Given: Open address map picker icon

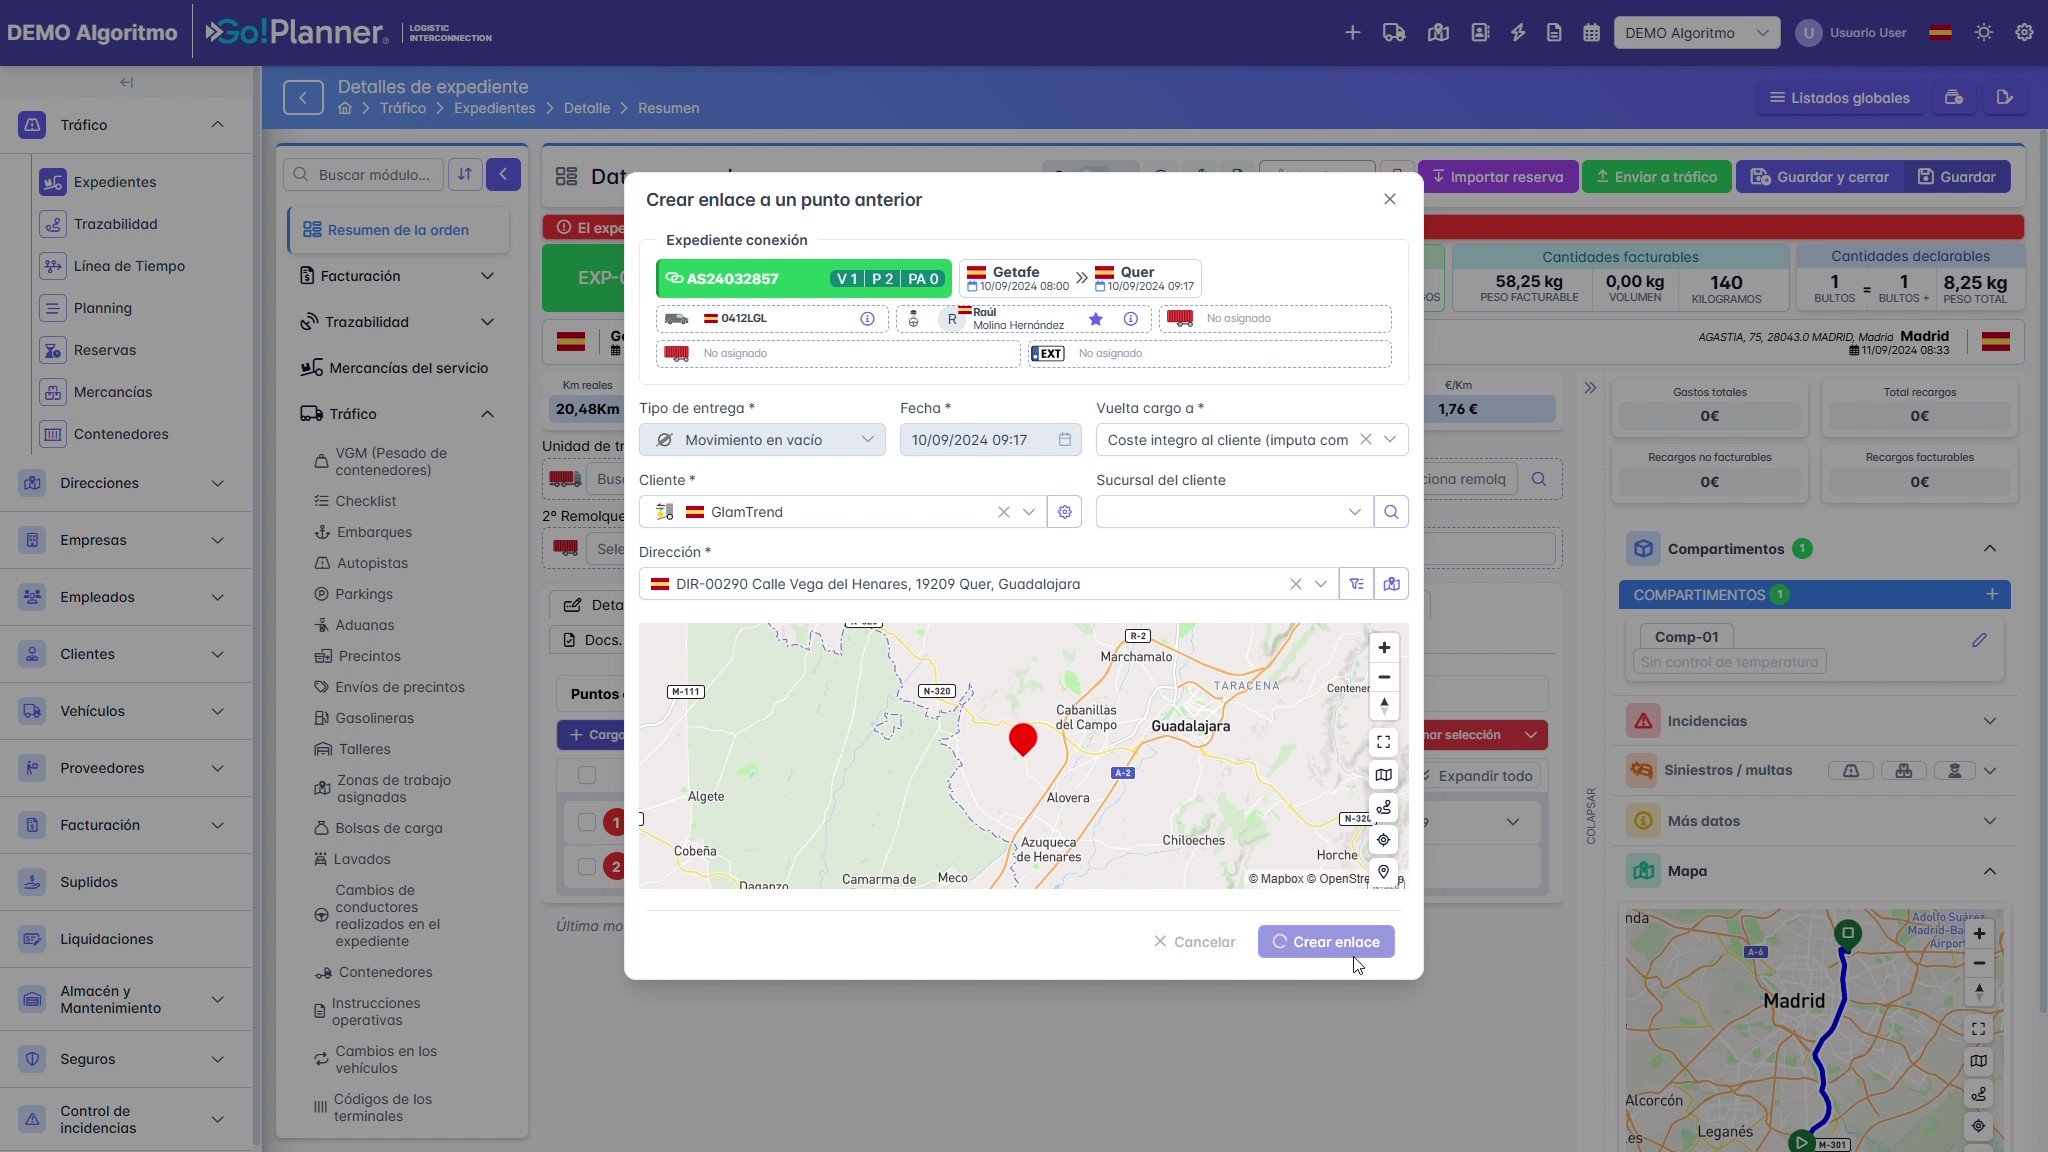Looking at the screenshot, I should coord(1391,584).
